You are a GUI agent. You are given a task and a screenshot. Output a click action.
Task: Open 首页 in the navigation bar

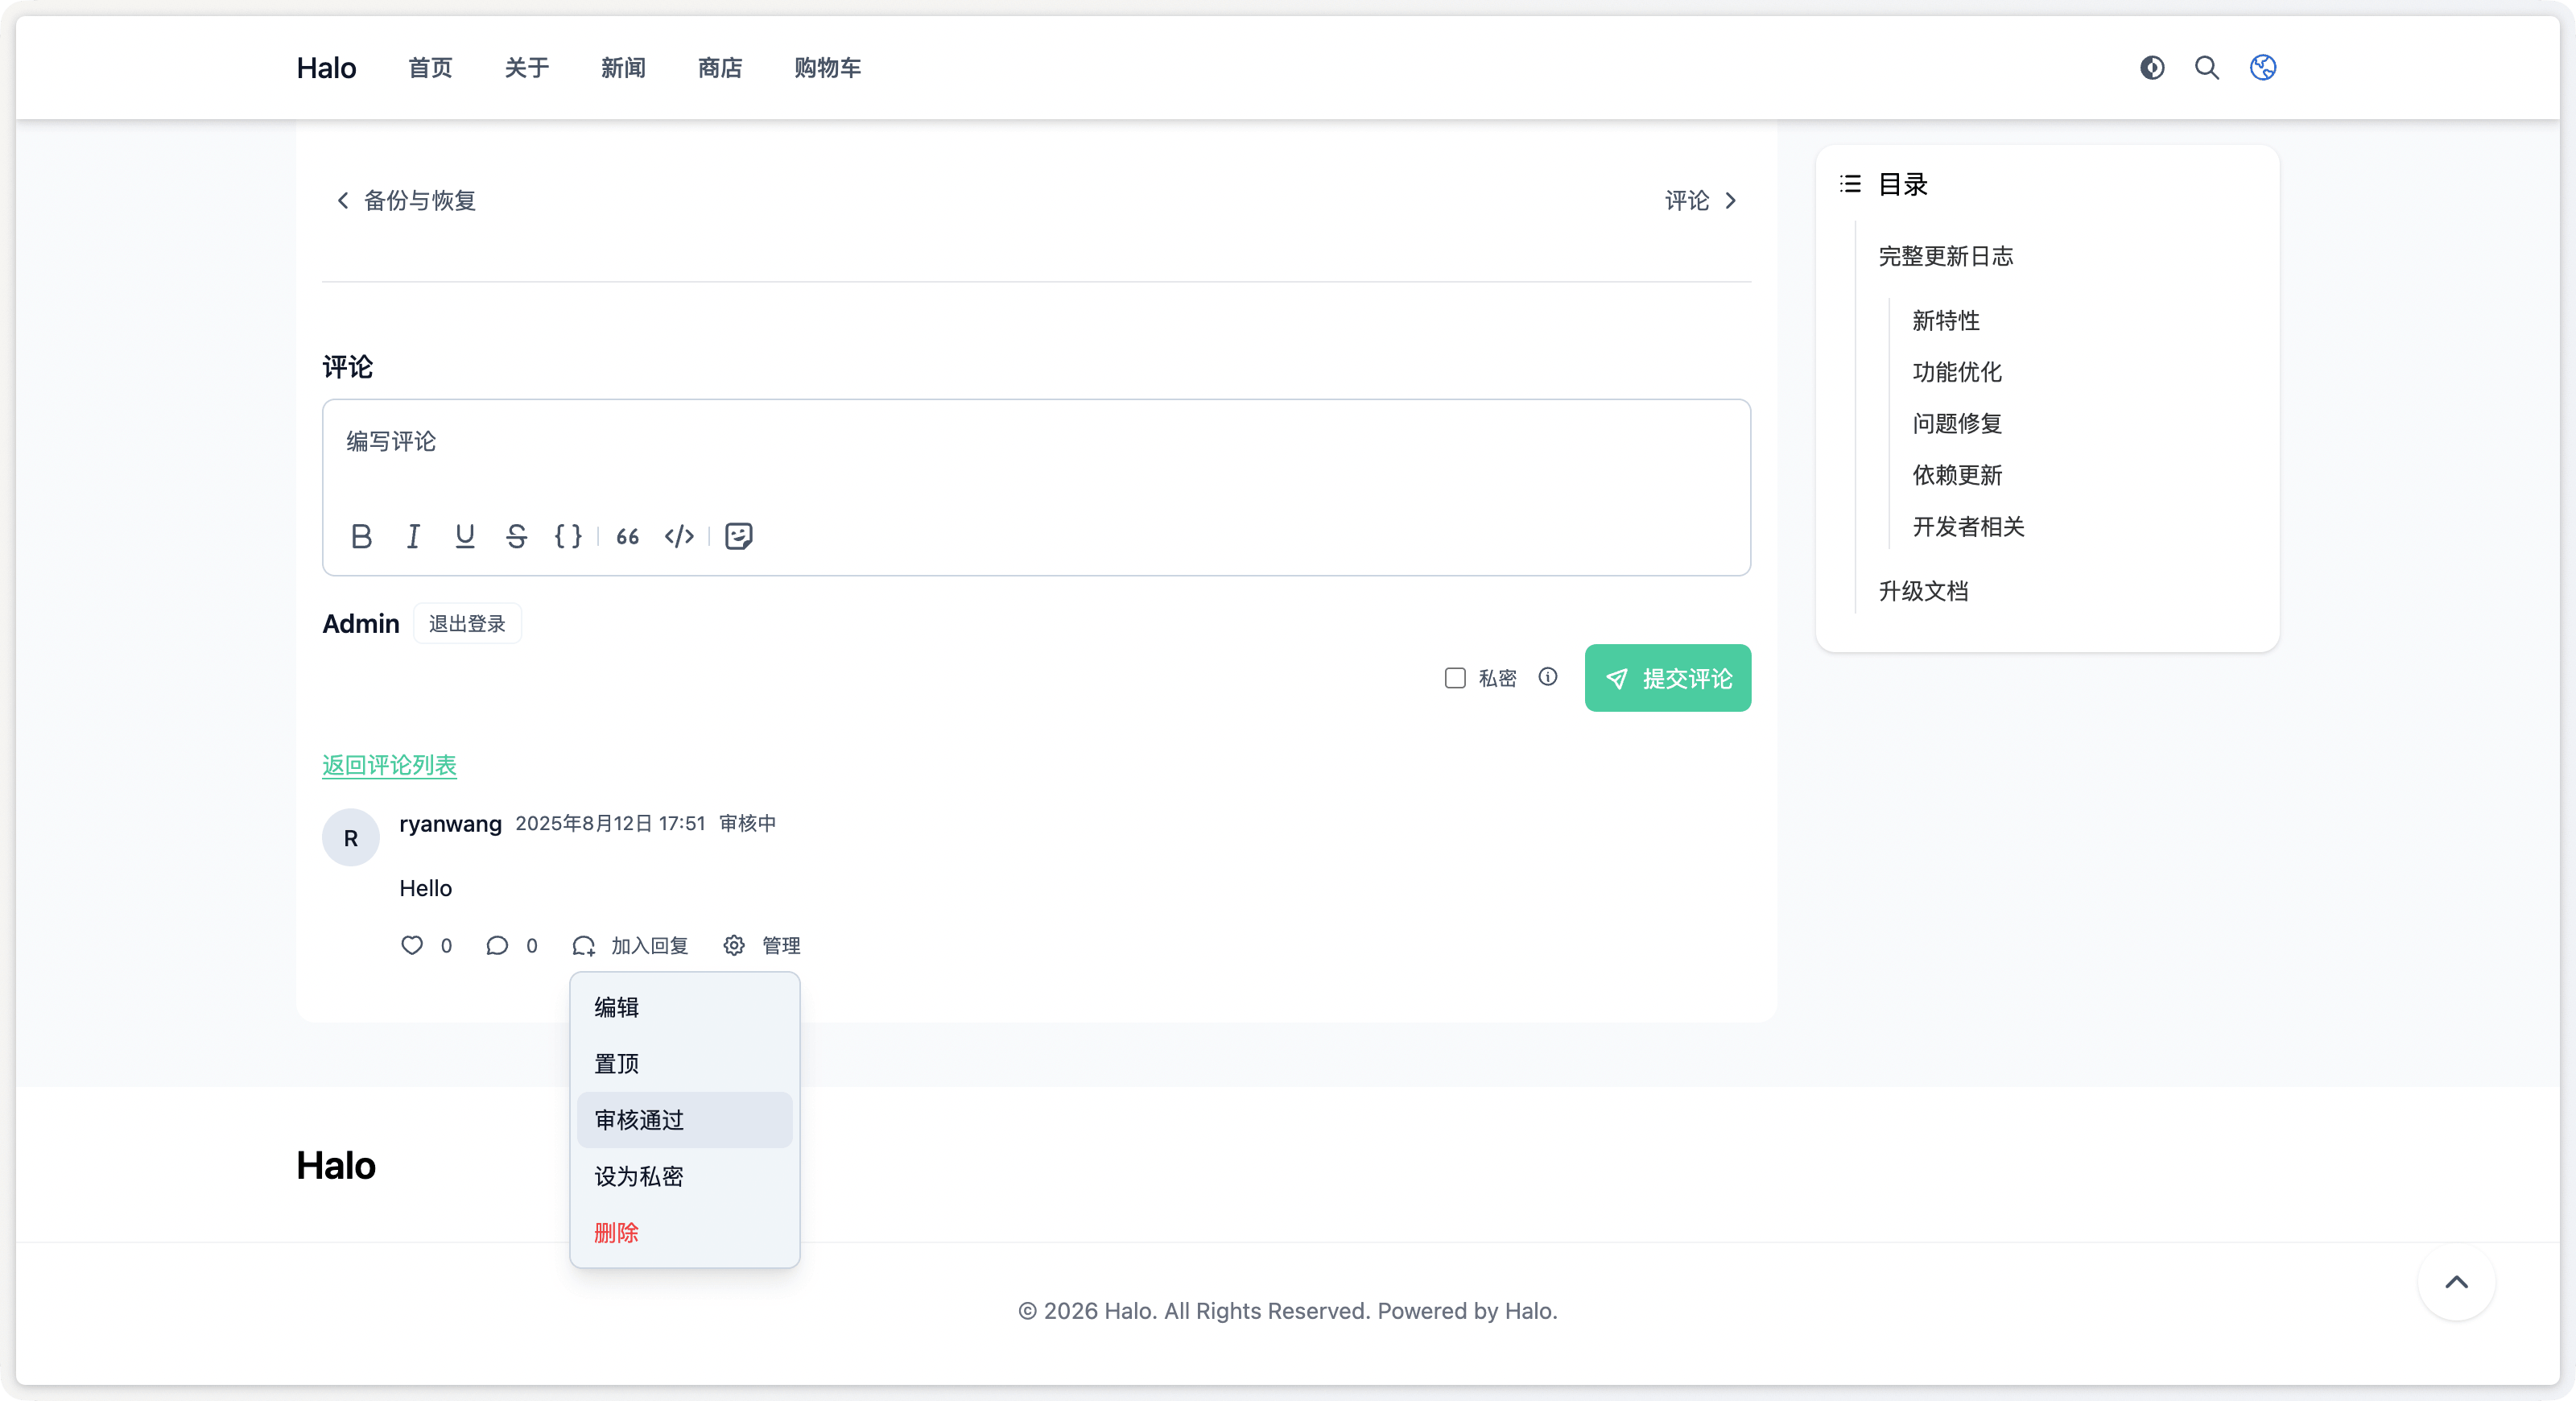[x=430, y=67]
